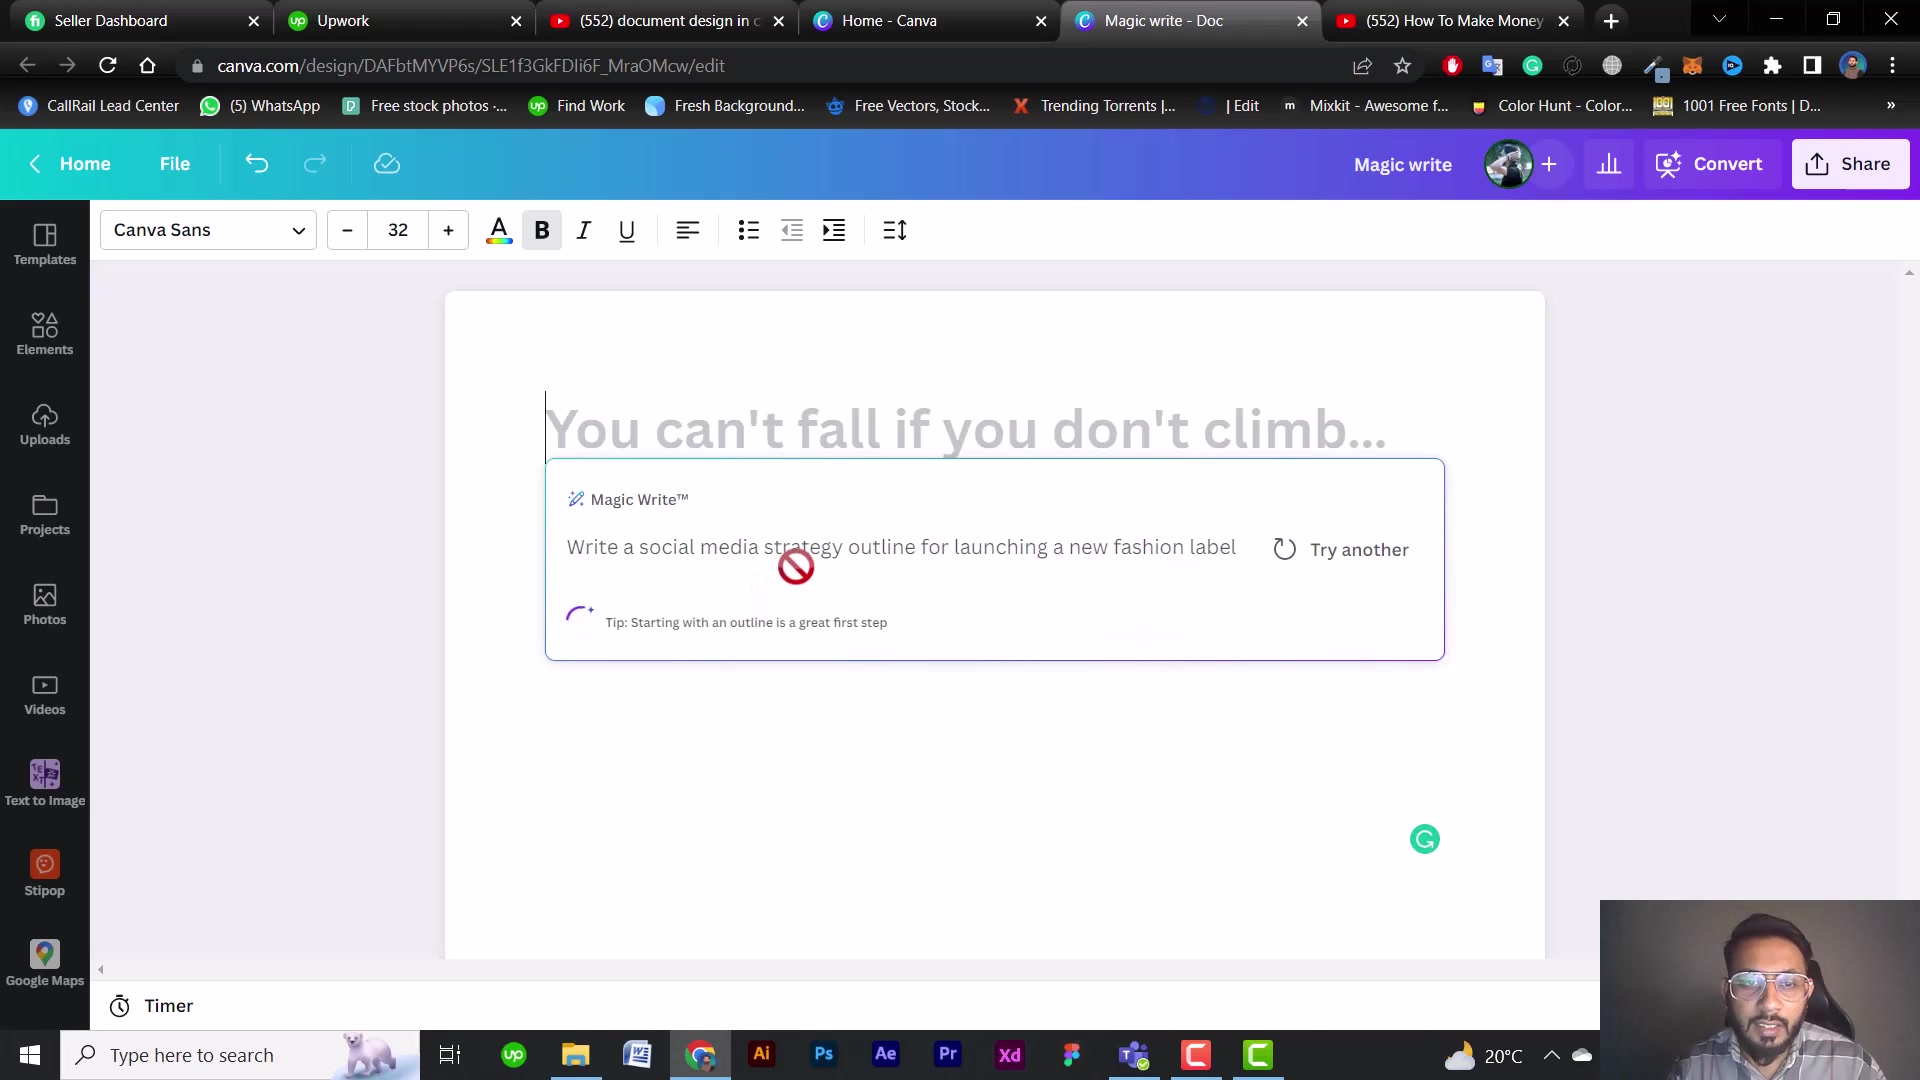Undo the last action
This screenshot has height=1080, width=1920.
pyautogui.click(x=257, y=164)
